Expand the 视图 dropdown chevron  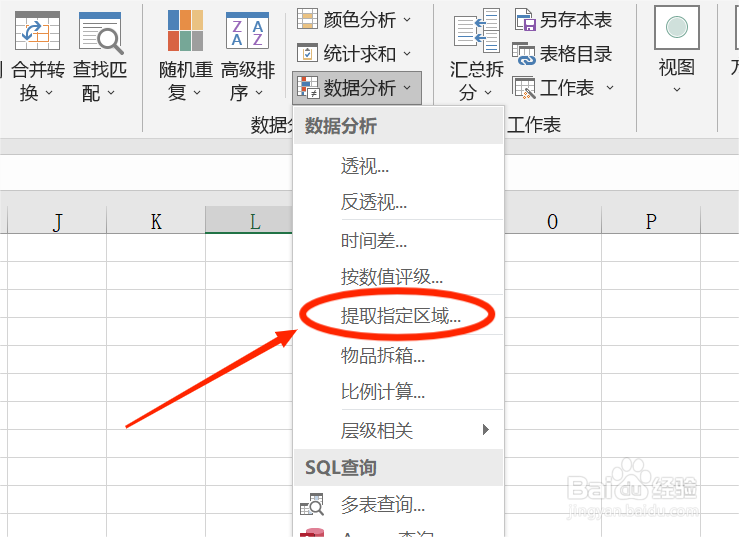pyautogui.click(x=677, y=90)
